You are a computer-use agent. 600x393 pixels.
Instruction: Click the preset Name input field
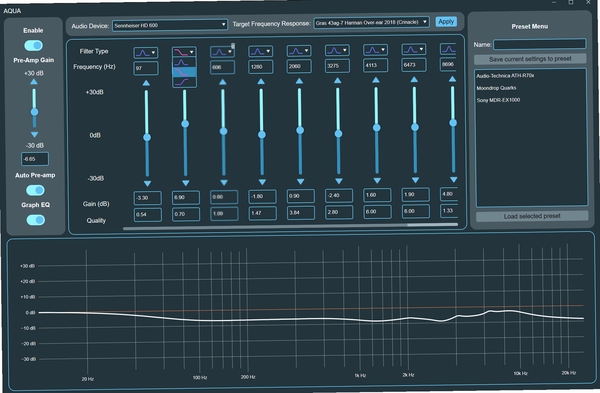click(x=540, y=44)
